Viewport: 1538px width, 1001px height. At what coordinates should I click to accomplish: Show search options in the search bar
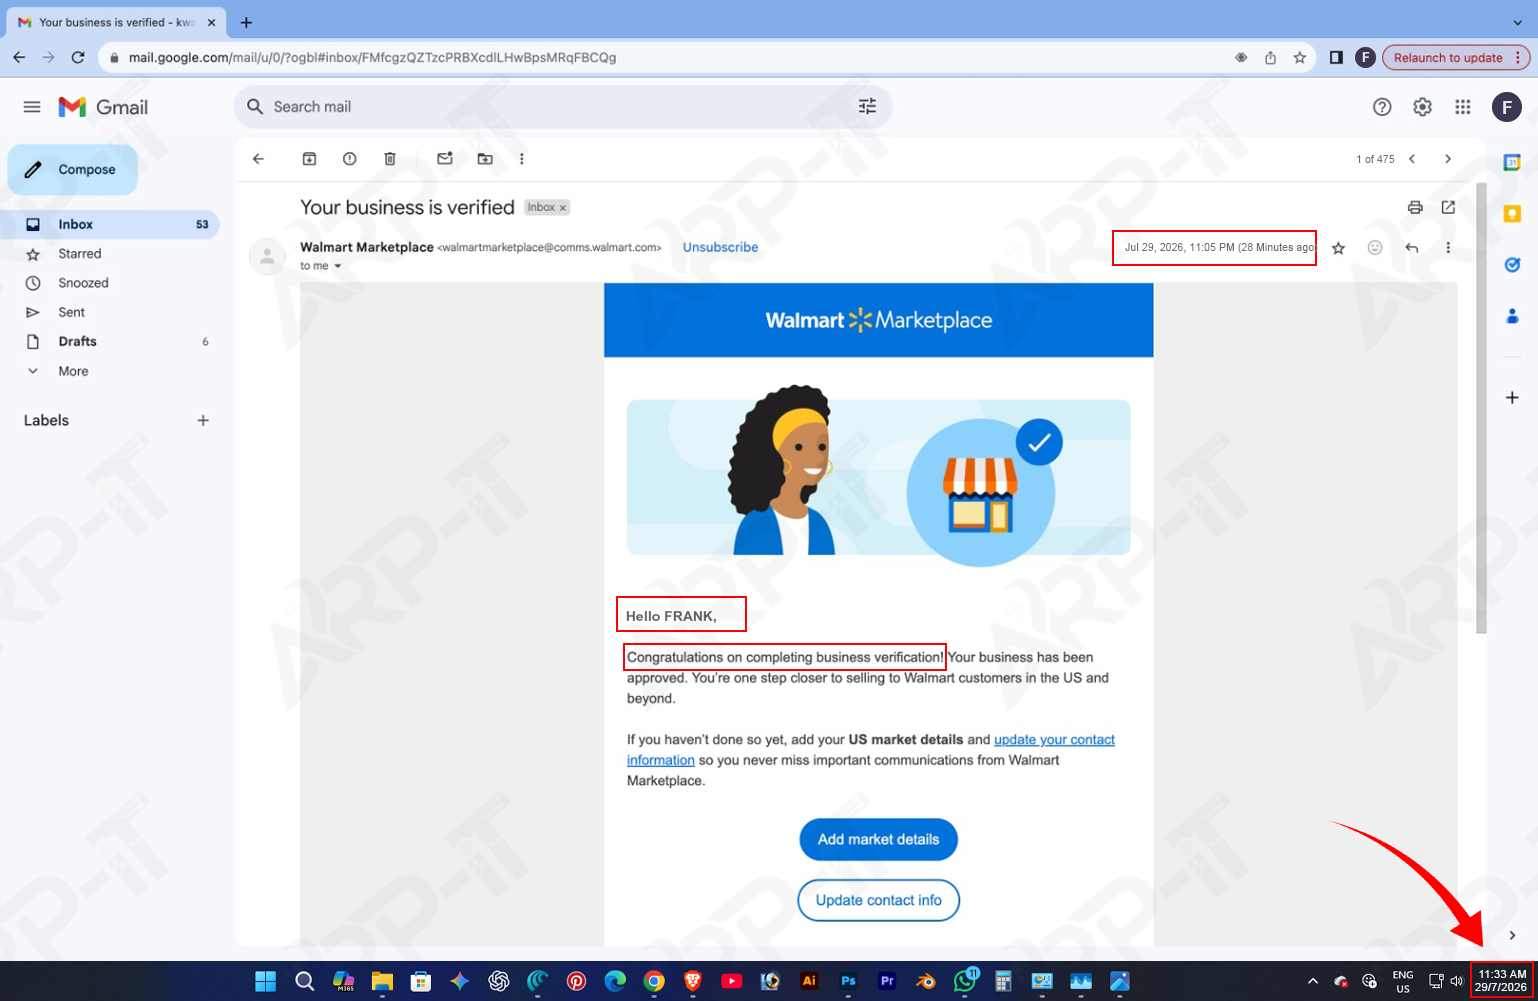[x=867, y=107]
